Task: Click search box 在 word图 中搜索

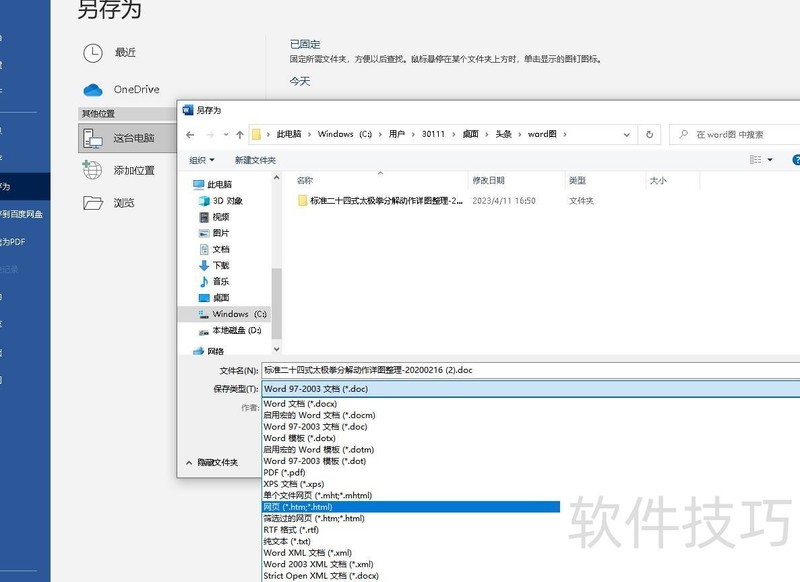Action: [735, 135]
